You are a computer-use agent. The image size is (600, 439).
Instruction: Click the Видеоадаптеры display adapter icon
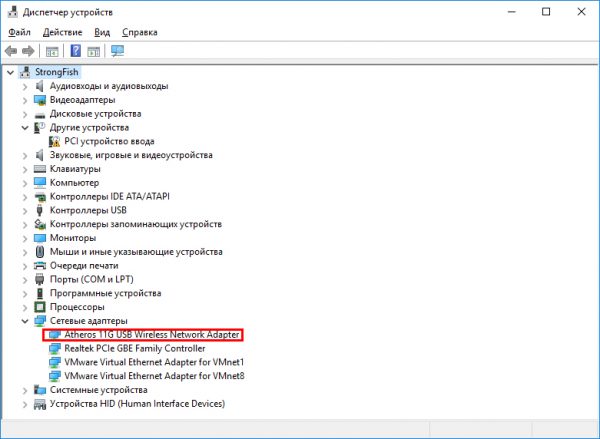[x=40, y=100]
